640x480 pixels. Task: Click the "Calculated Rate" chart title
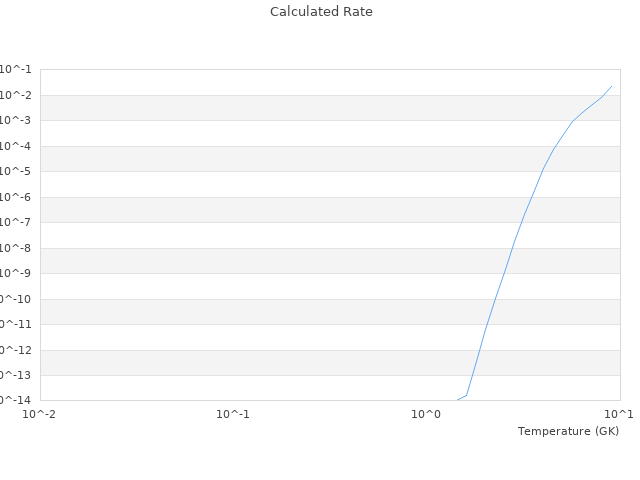(x=320, y=12)
